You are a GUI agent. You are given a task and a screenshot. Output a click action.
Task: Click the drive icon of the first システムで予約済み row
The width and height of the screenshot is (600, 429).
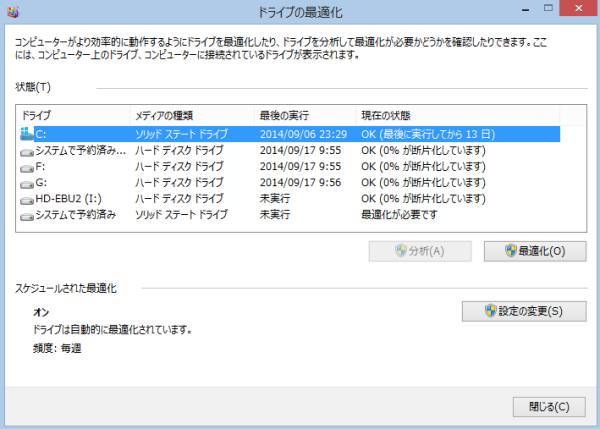27,150
